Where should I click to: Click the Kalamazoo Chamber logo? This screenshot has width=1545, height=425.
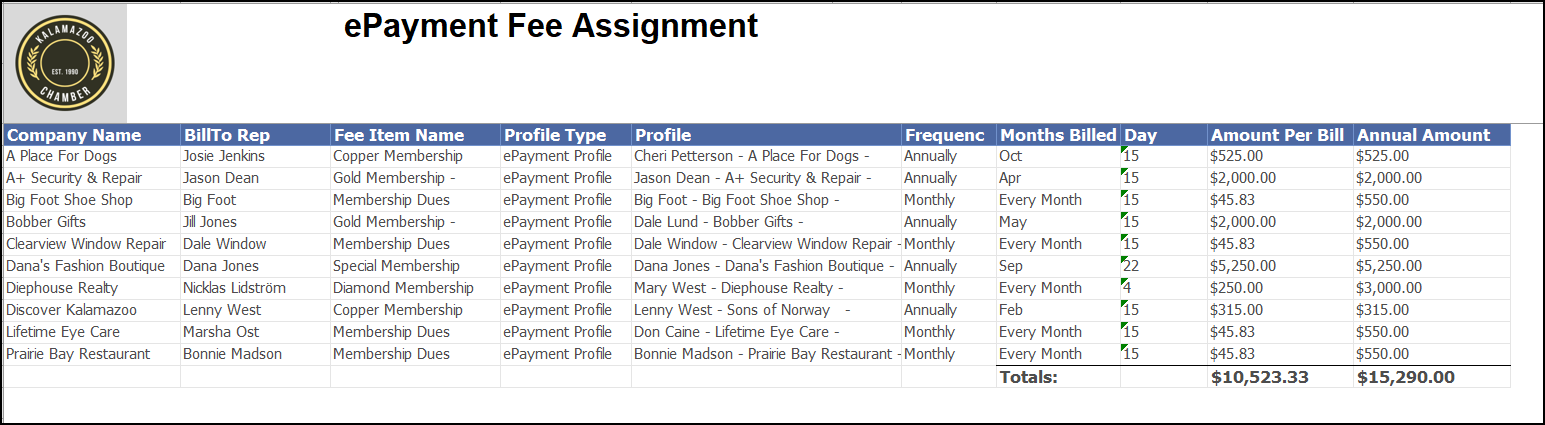tap(66, 62)
